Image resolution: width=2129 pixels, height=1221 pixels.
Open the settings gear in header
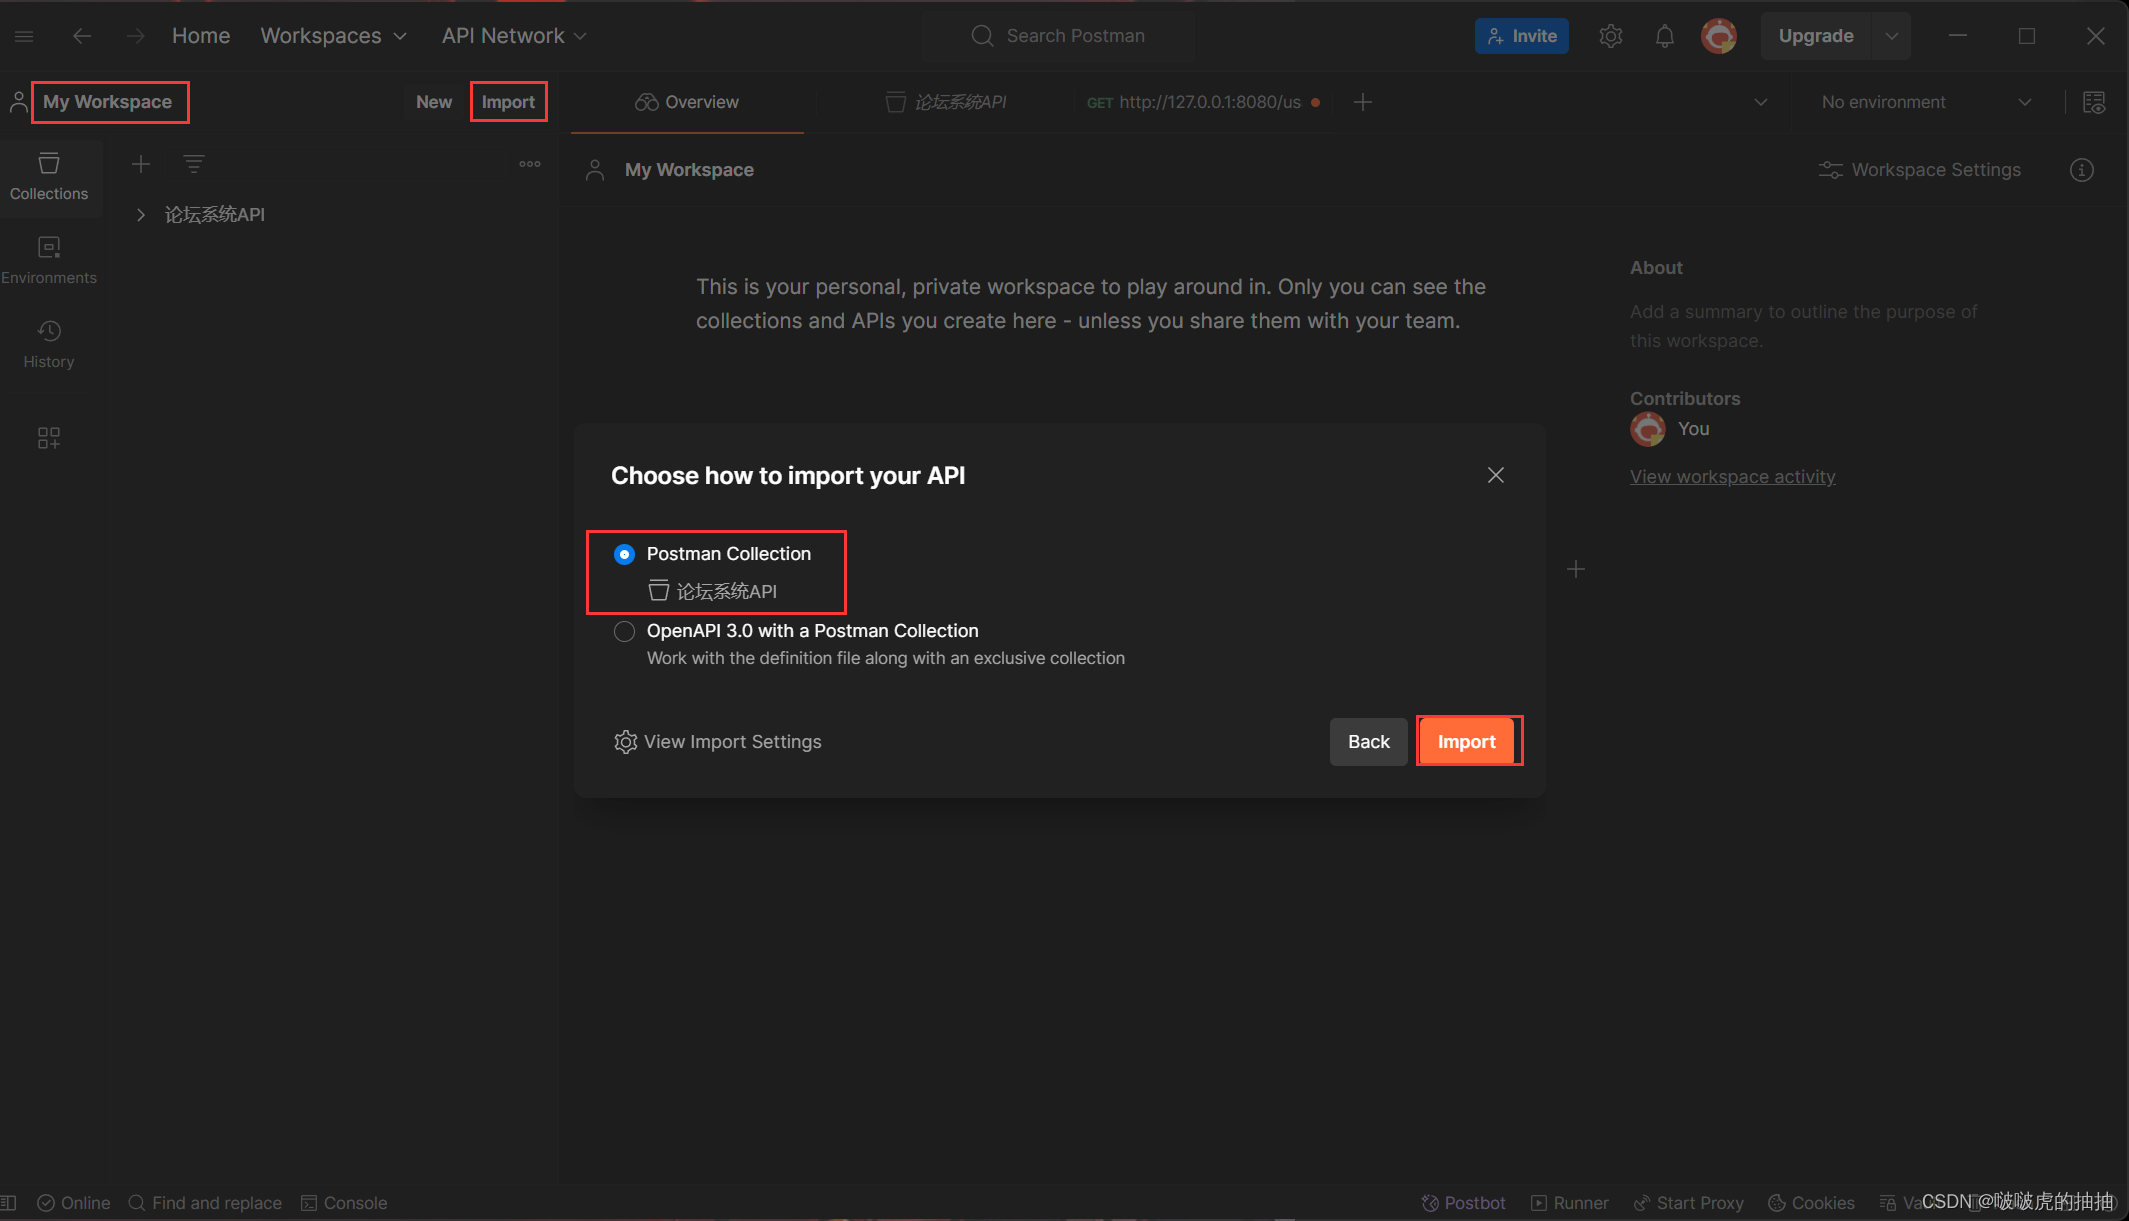click(1610, 37)
